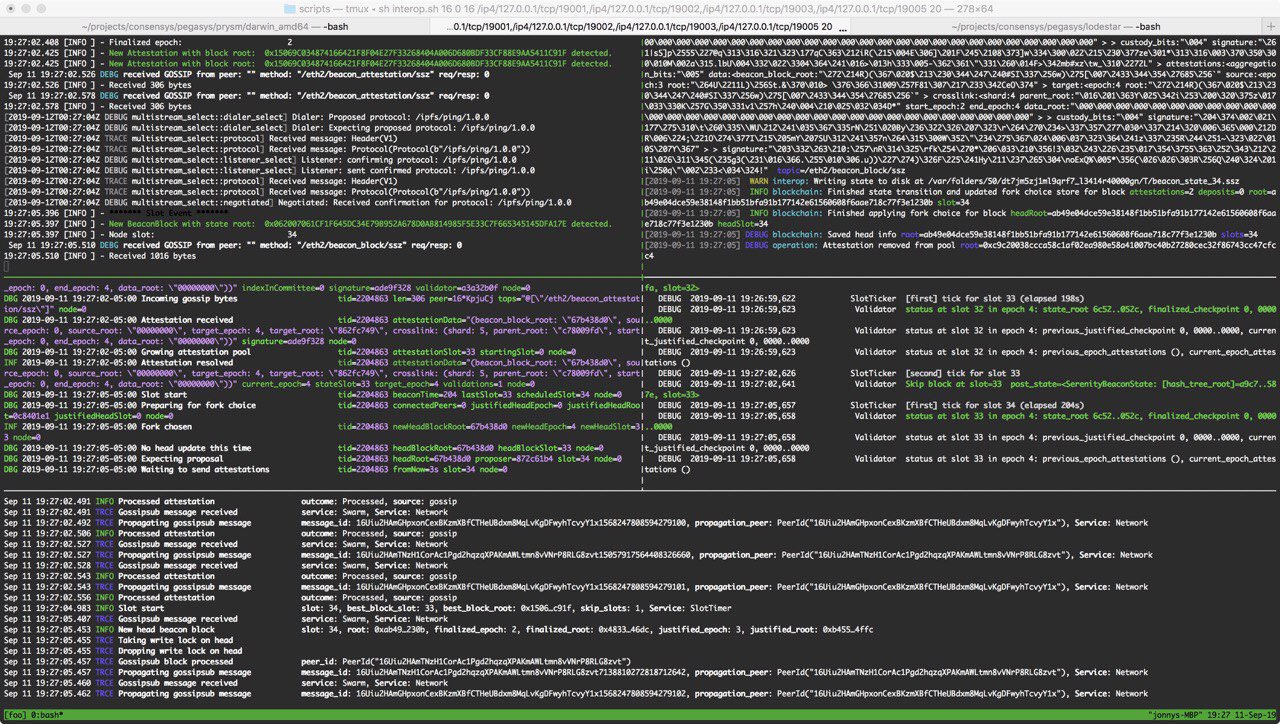Click the '[foo]' tmux session name
The height and width of the screenshot is (724, 1280).
[x=15, y=716]
